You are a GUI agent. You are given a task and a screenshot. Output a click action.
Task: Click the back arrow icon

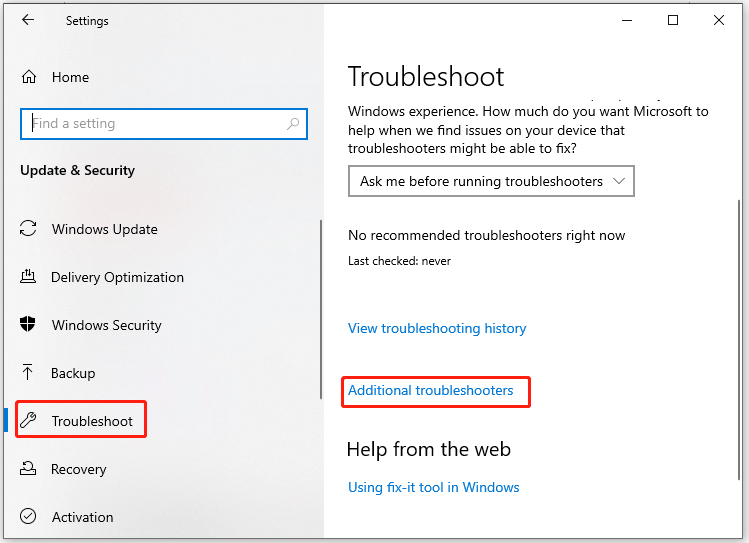[x=28, y=20]
